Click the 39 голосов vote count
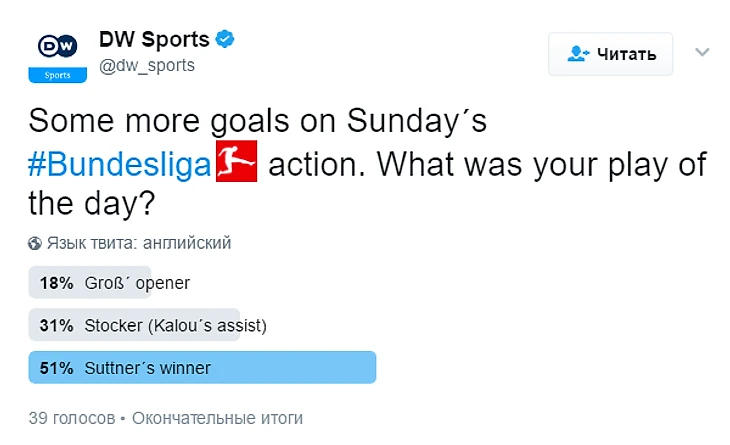This screenshot has width=730, height=445. pyautogui.click(x=71, y=418)
